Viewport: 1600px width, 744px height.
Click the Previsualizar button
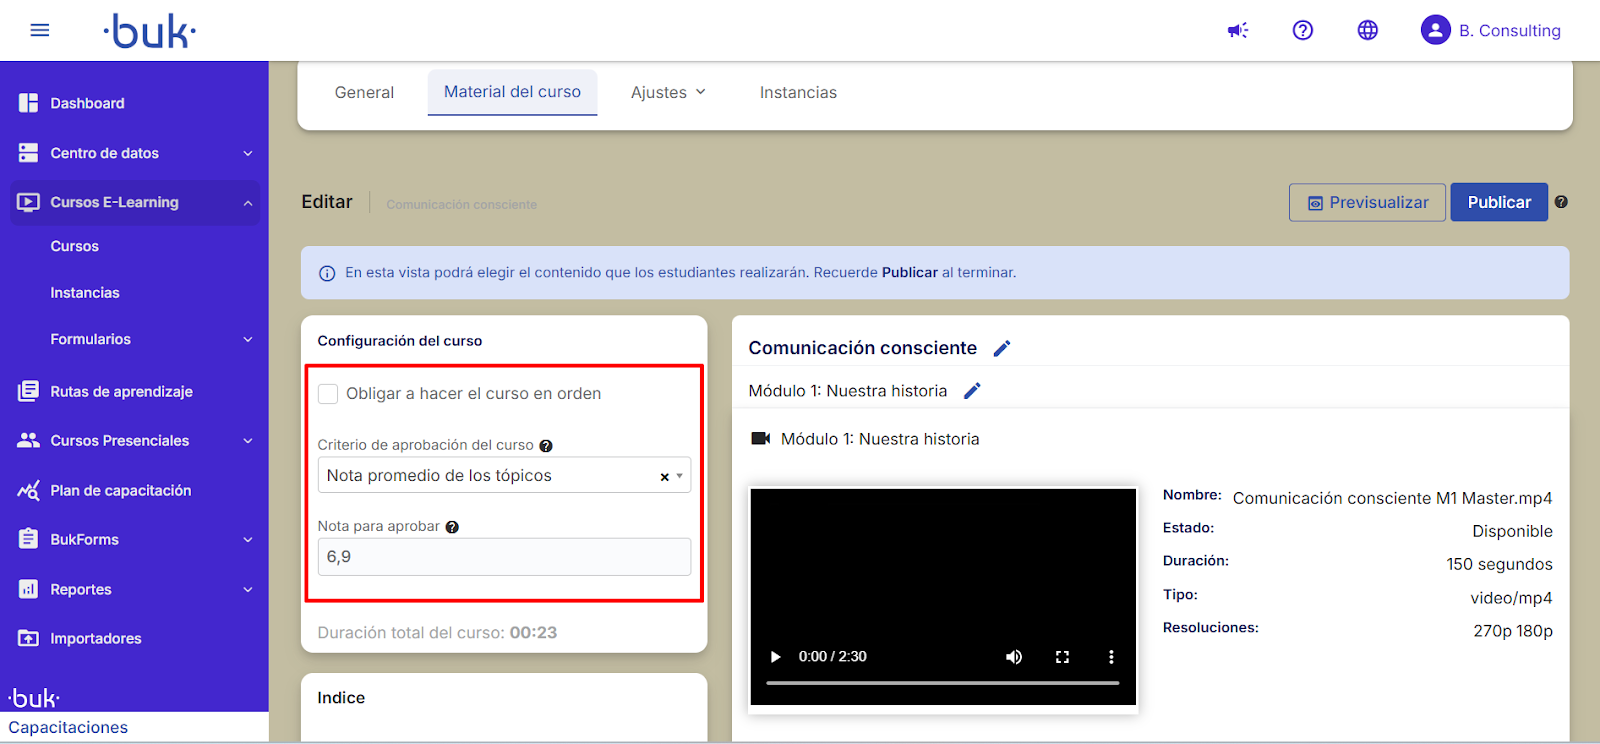(1367, 202)
